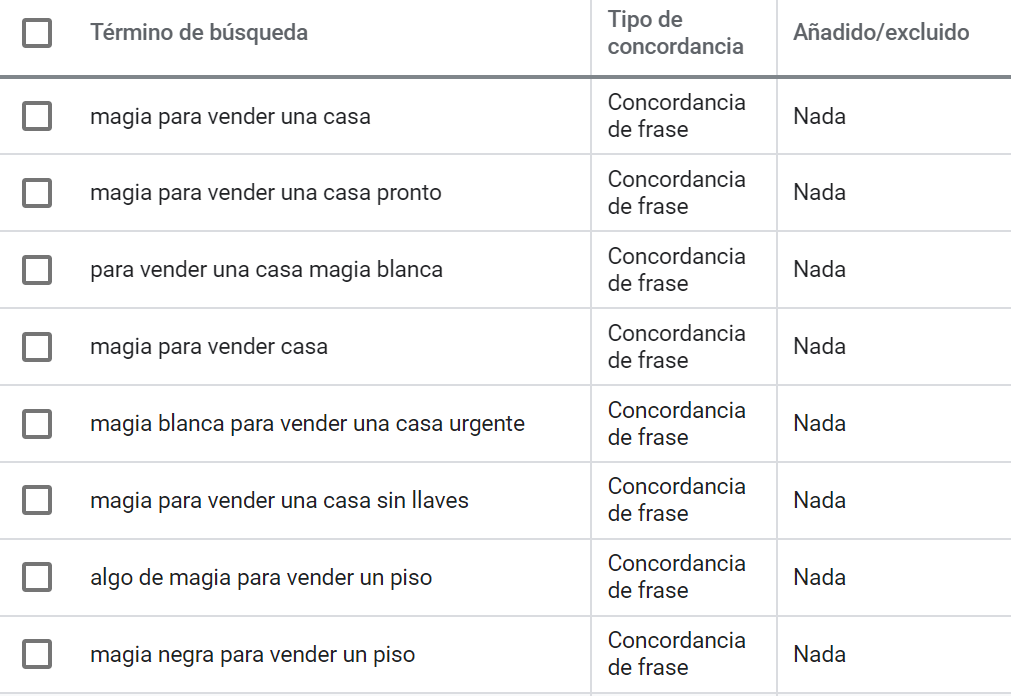Viewport: 1011px width, 696px height.
Task: Click 'Nada' status in the first row
Action: [819, 116]
